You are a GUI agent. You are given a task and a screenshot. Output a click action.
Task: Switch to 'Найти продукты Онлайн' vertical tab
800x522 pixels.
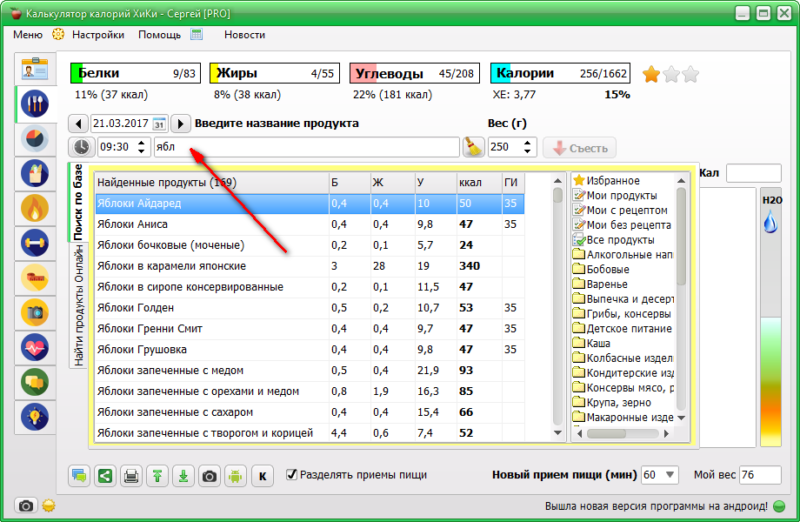coord(78,306)
